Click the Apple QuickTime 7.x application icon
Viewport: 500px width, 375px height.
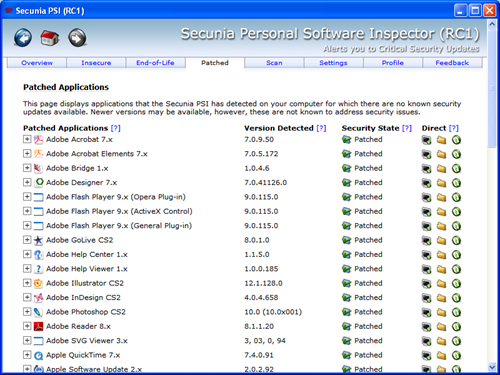[x=39, y=355]
